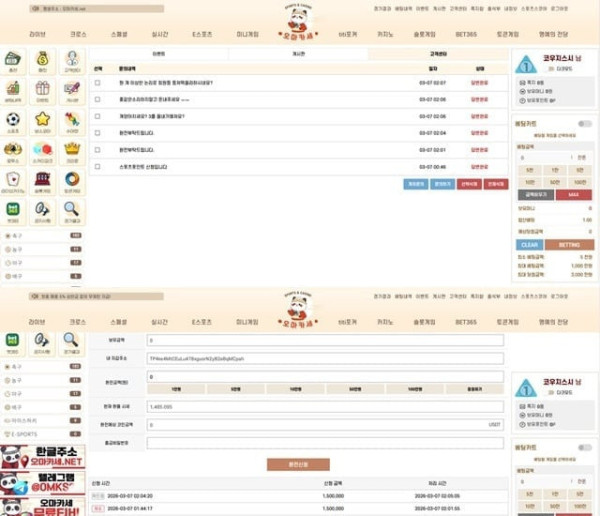600x516 pixels.
Task: Switch to the 게시판 tab above the inquiry list
Action: click(x=298, y=54)
